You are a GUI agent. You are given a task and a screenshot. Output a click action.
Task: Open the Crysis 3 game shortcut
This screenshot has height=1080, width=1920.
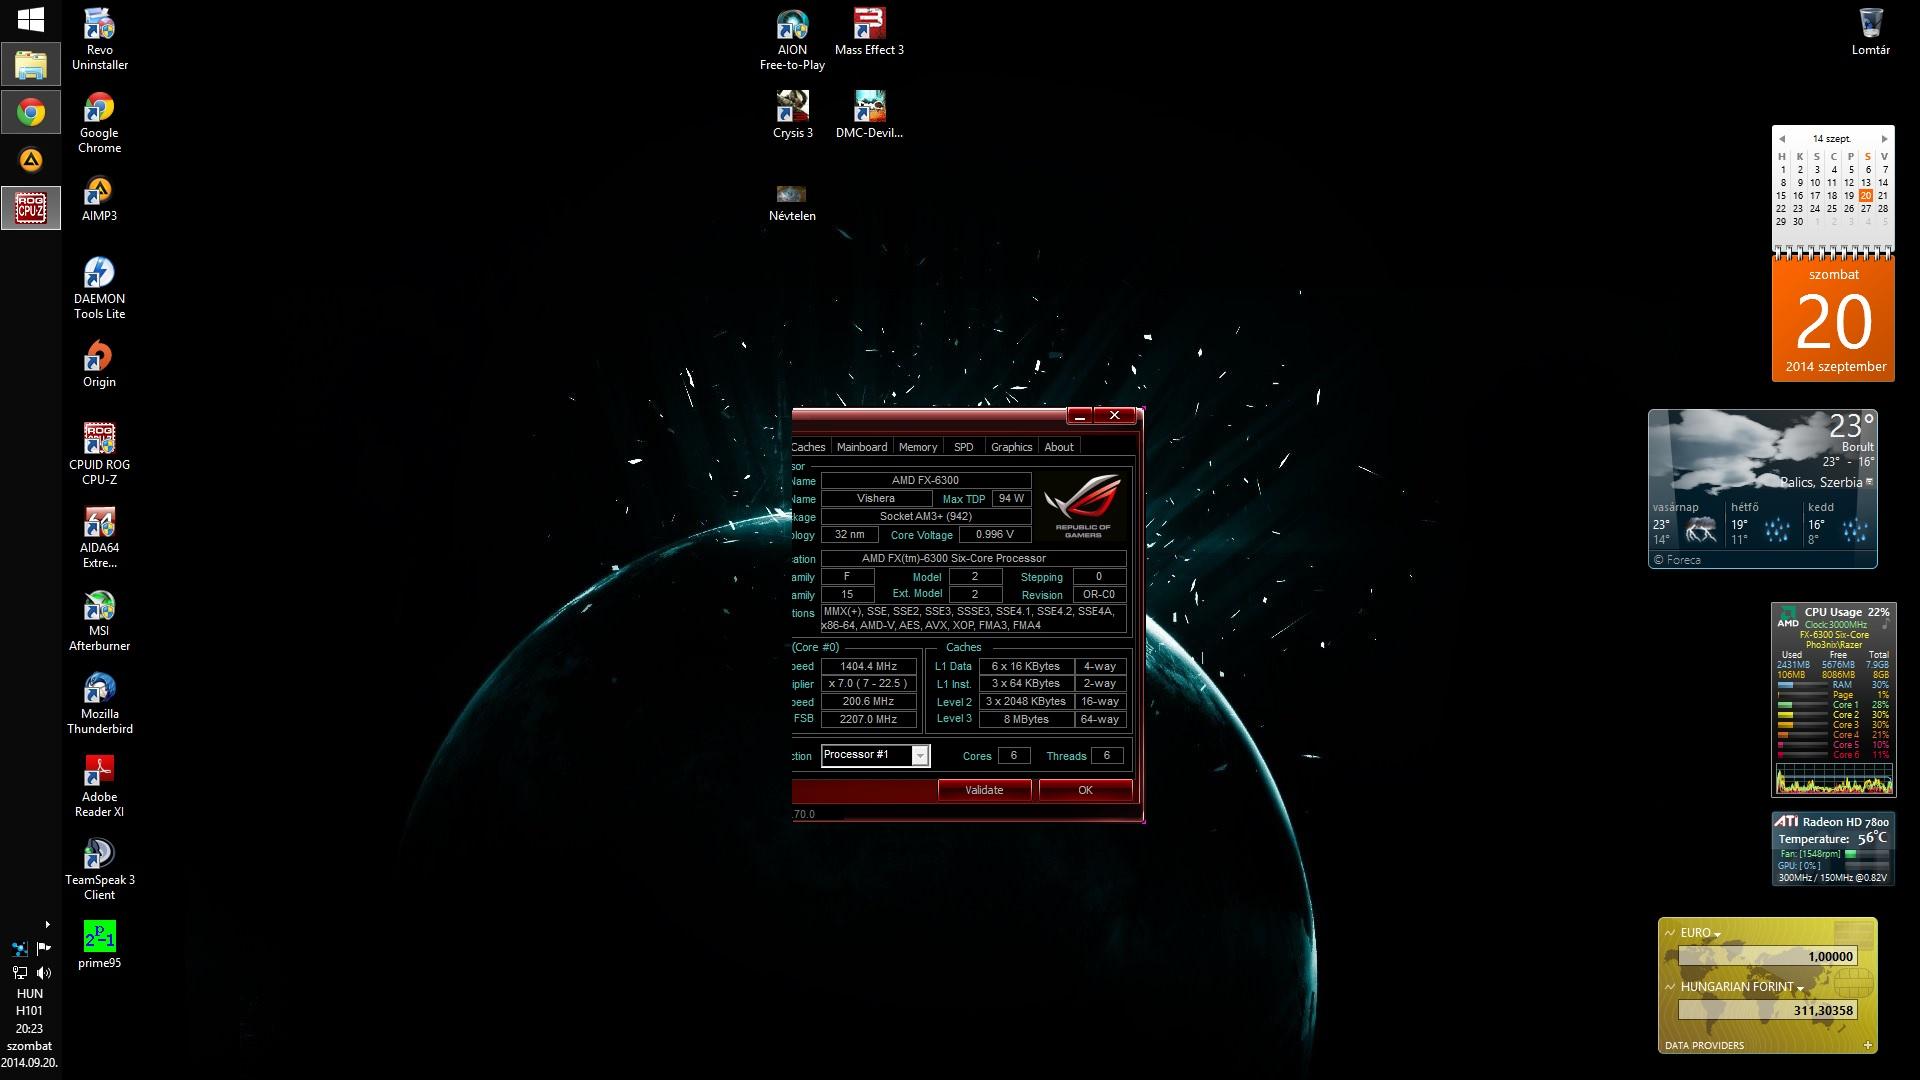(792, 108)
